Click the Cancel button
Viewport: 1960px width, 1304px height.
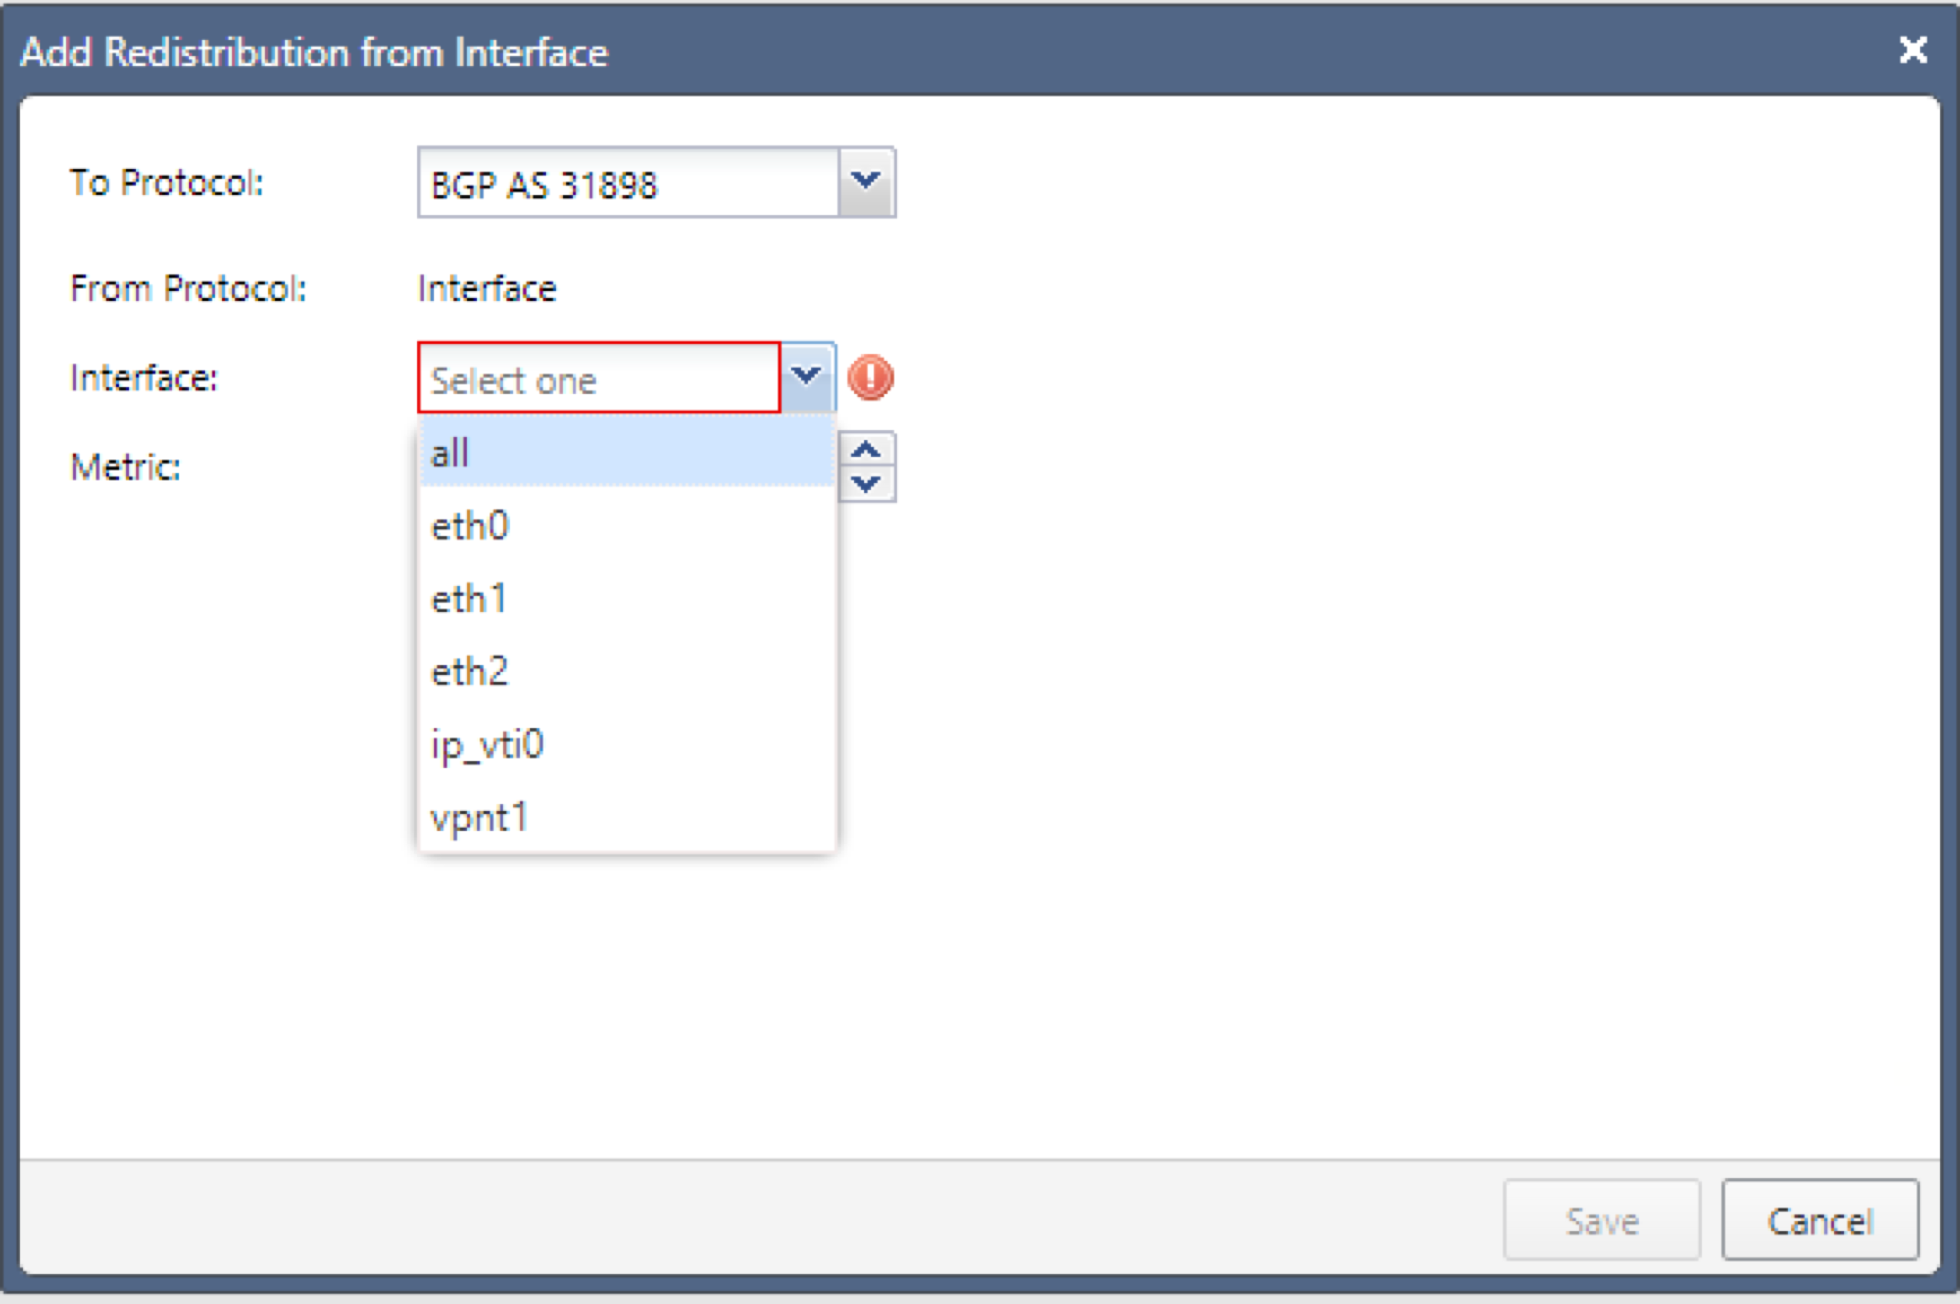1820,1220
